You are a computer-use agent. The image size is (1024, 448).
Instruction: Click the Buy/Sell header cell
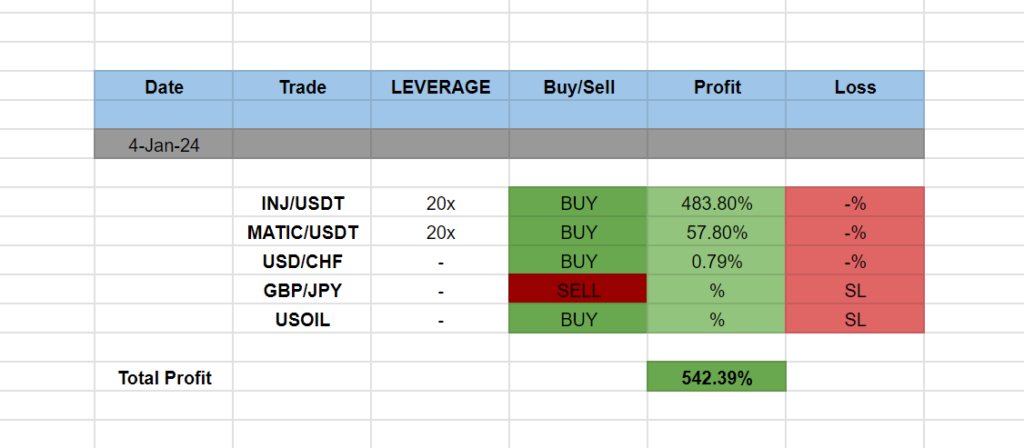578,87
